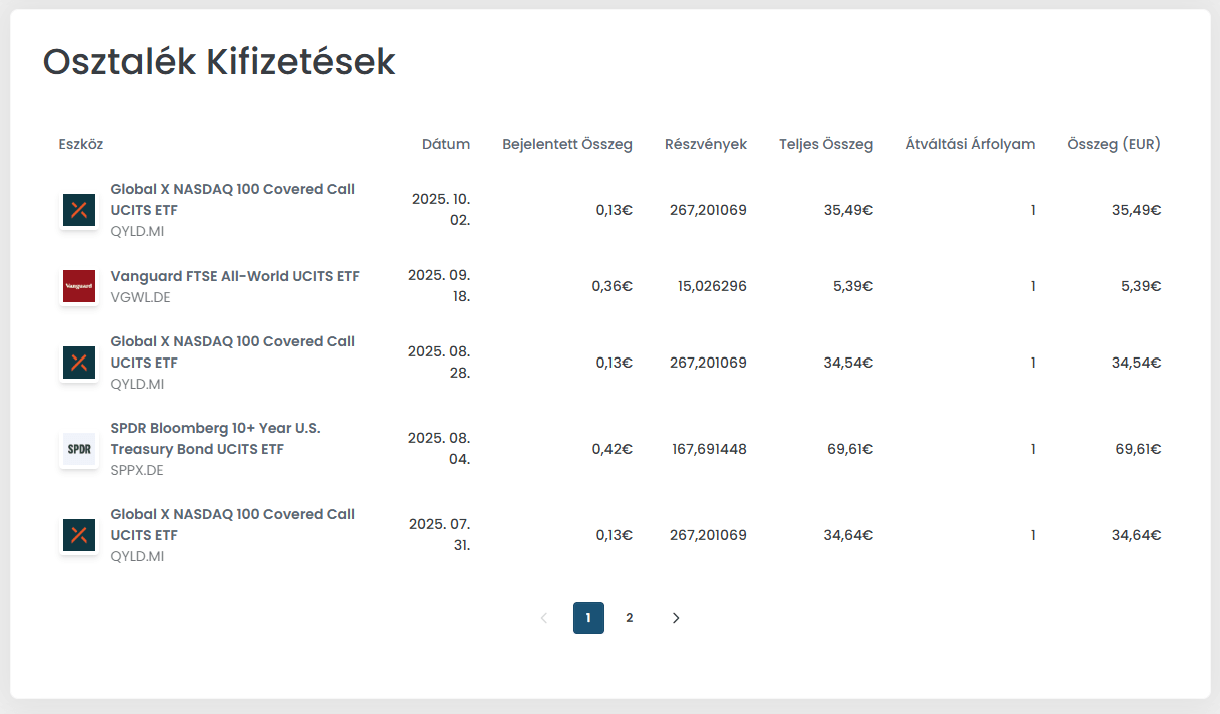Image resolution: width=1220 pixels, height=714 pixels.
Task: Click the Vanguard logo icon
Action: click(79, 286)
